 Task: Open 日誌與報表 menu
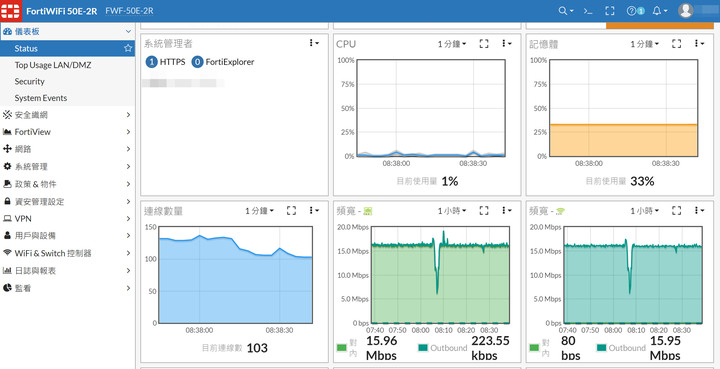(x=67, y=271)
